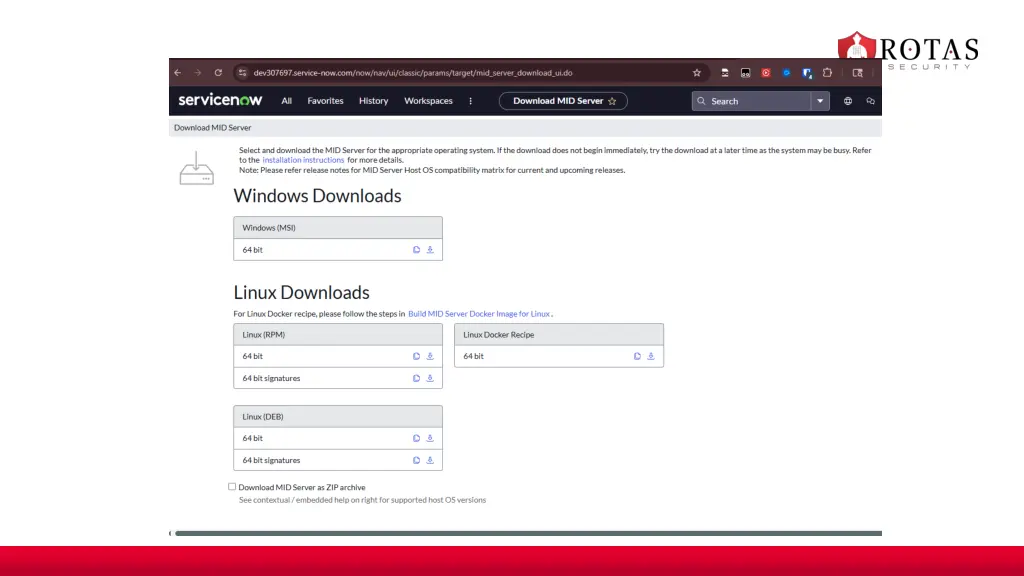The height and width of the screenshot is (576, 1024).
Task: Click the Download MID Server title pill
Action: [x=563, y=101]
